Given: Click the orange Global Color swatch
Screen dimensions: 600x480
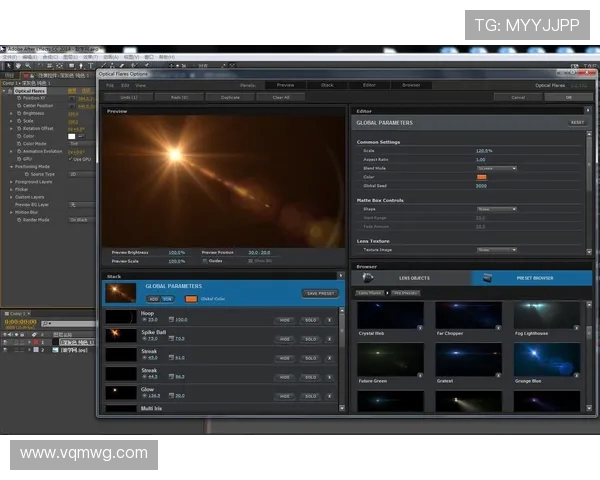Looking at the screenshot, I should pyautogui.click(x=191, y=298).
